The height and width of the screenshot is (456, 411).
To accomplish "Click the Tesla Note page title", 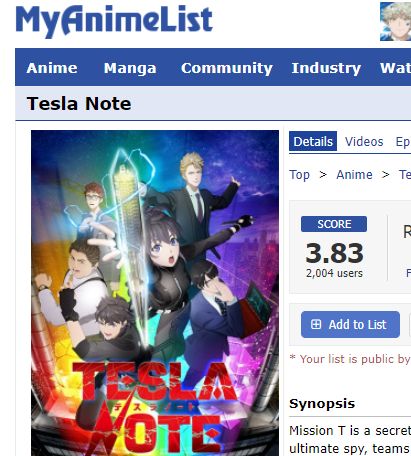I will pos(79,103).
